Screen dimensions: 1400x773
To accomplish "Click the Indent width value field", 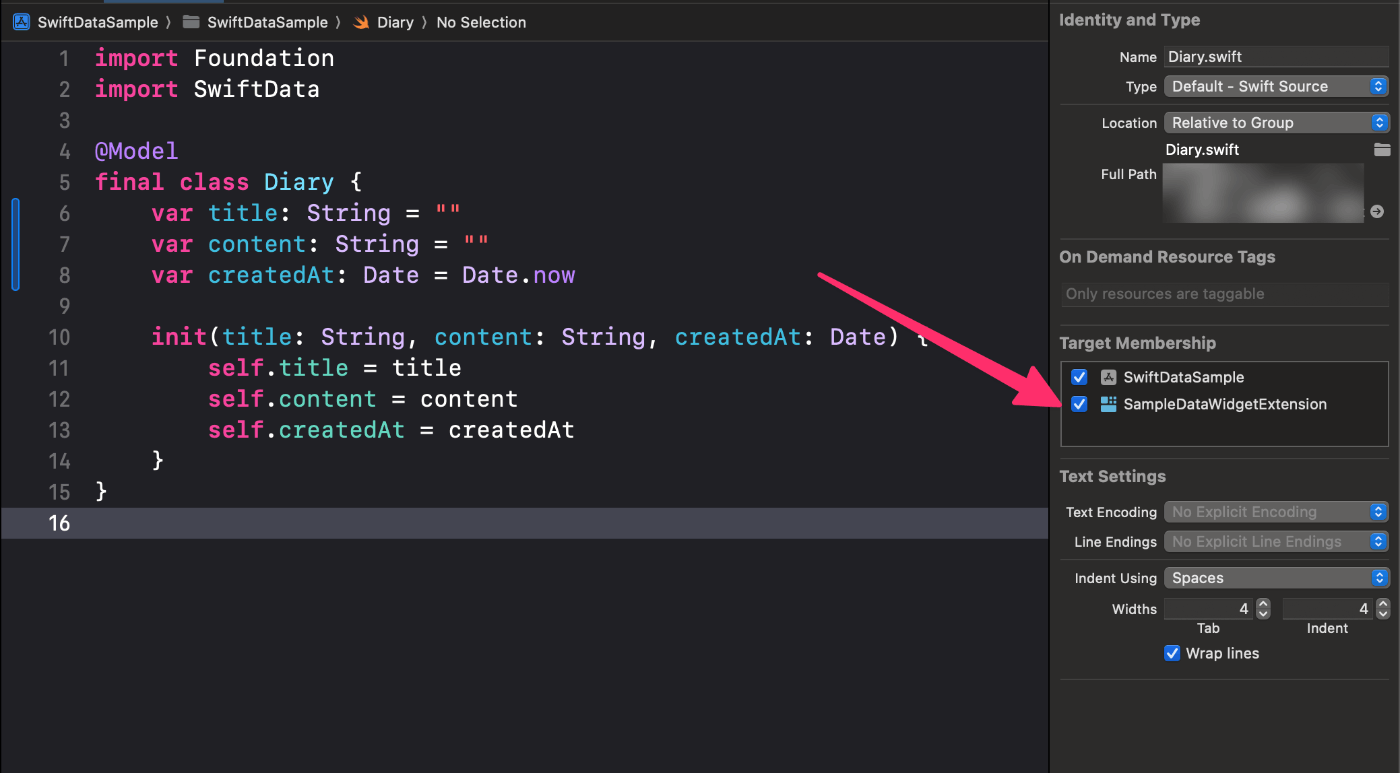I will [1328, 608].
